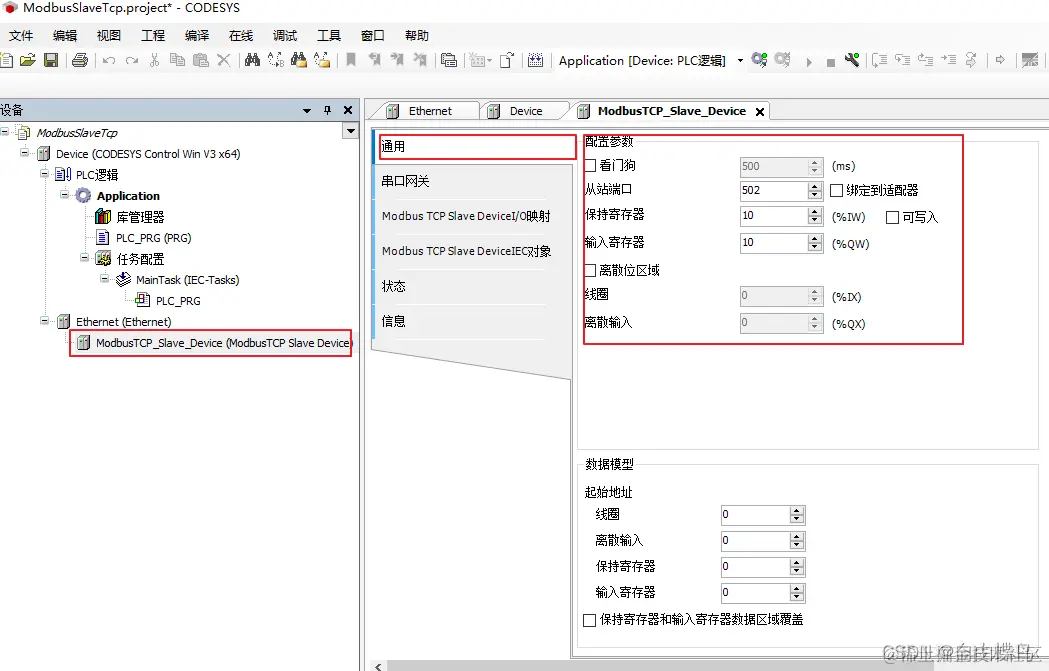This screenshot has width=1049, height=671.
Task: Click the Application gear icon in device tree
Action: pos(83,195)
